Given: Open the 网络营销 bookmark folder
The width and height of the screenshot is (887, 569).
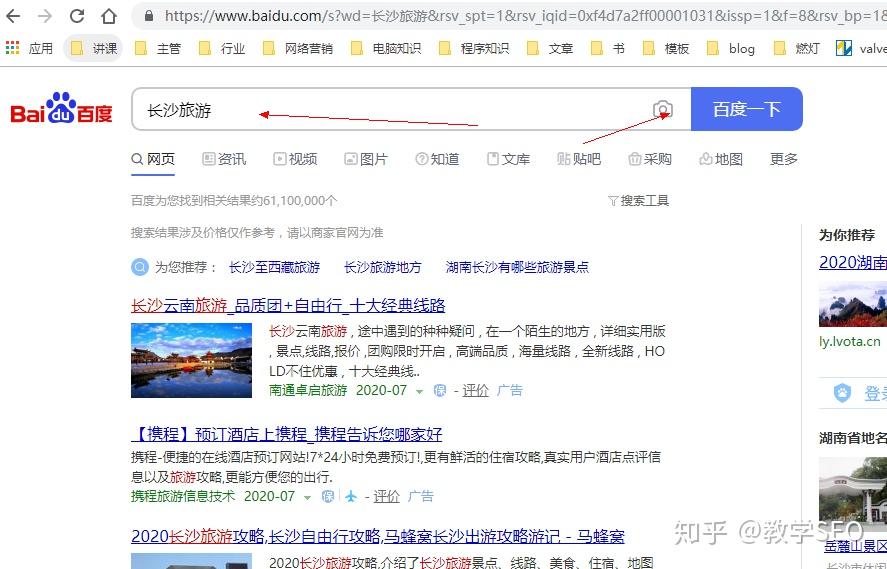Looking at the screenshot, I should 298,48.
